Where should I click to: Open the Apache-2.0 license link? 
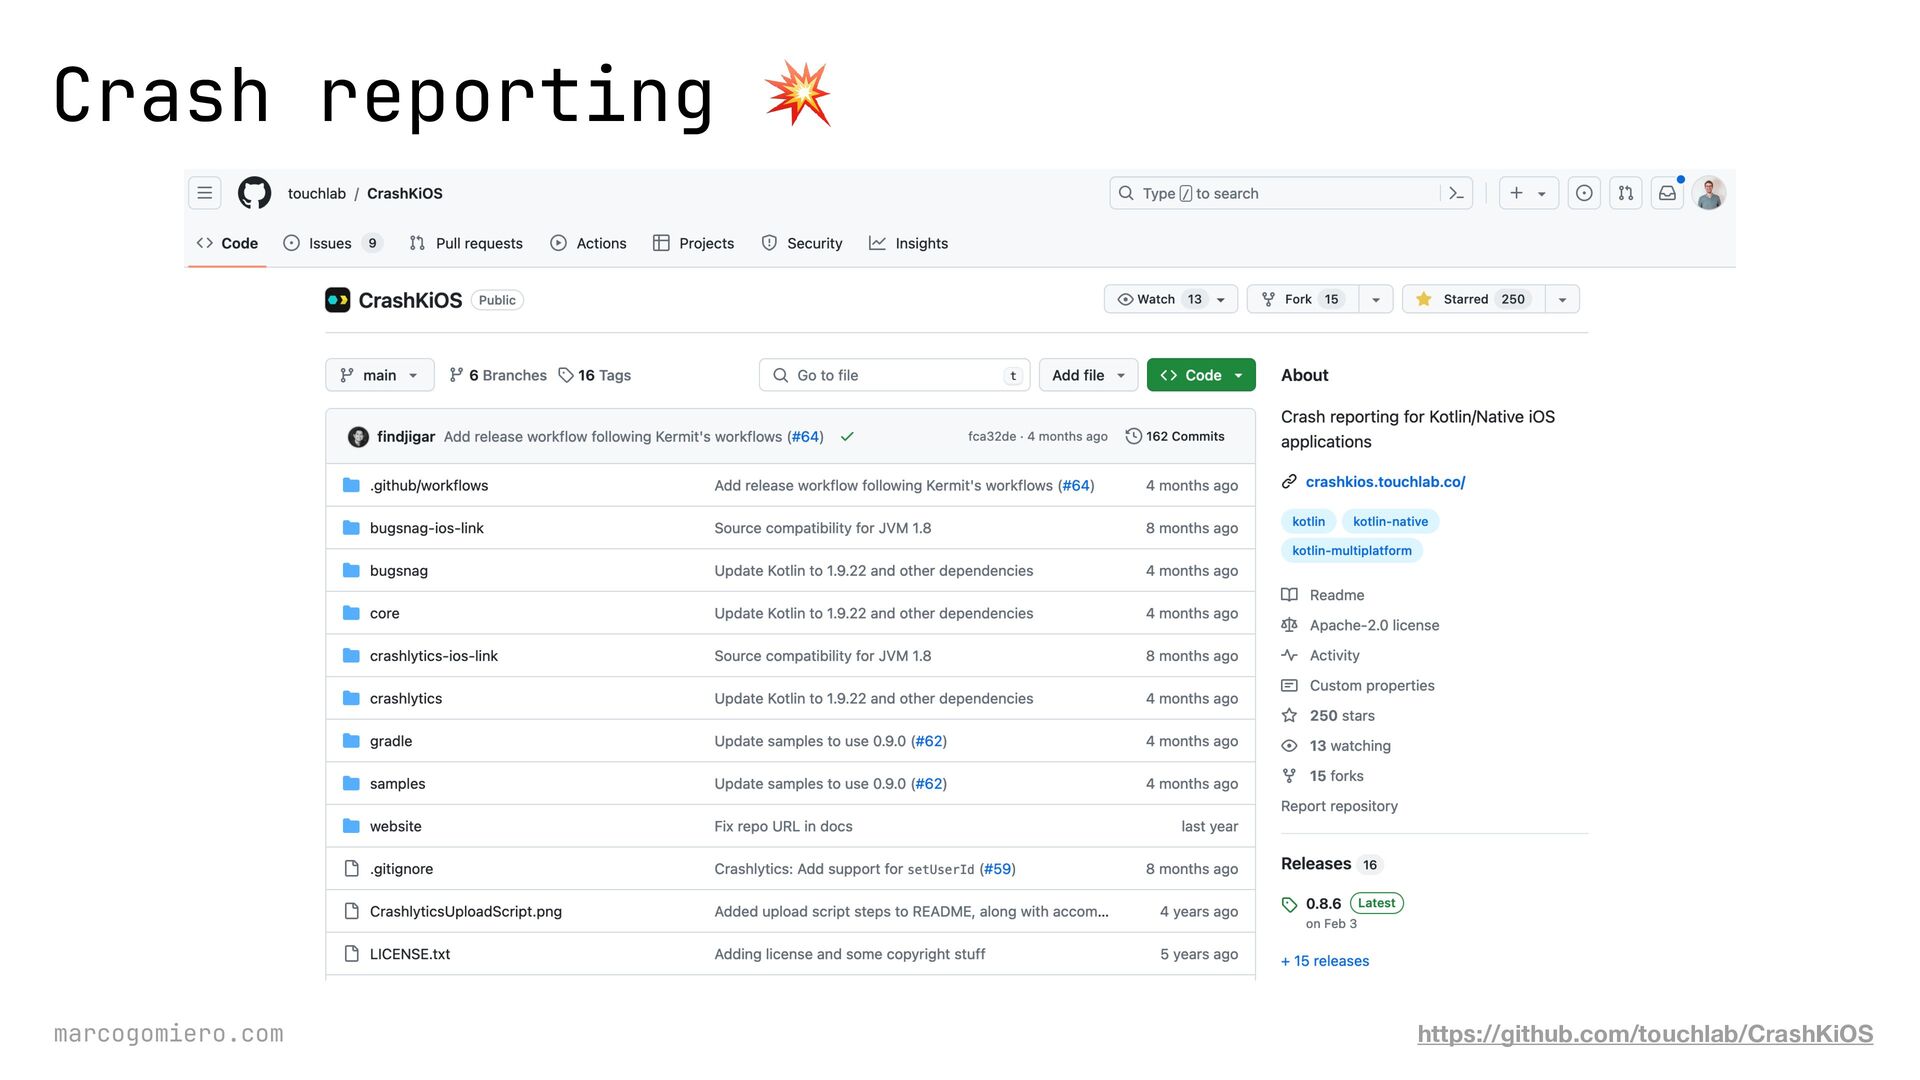click(1374, 625)
